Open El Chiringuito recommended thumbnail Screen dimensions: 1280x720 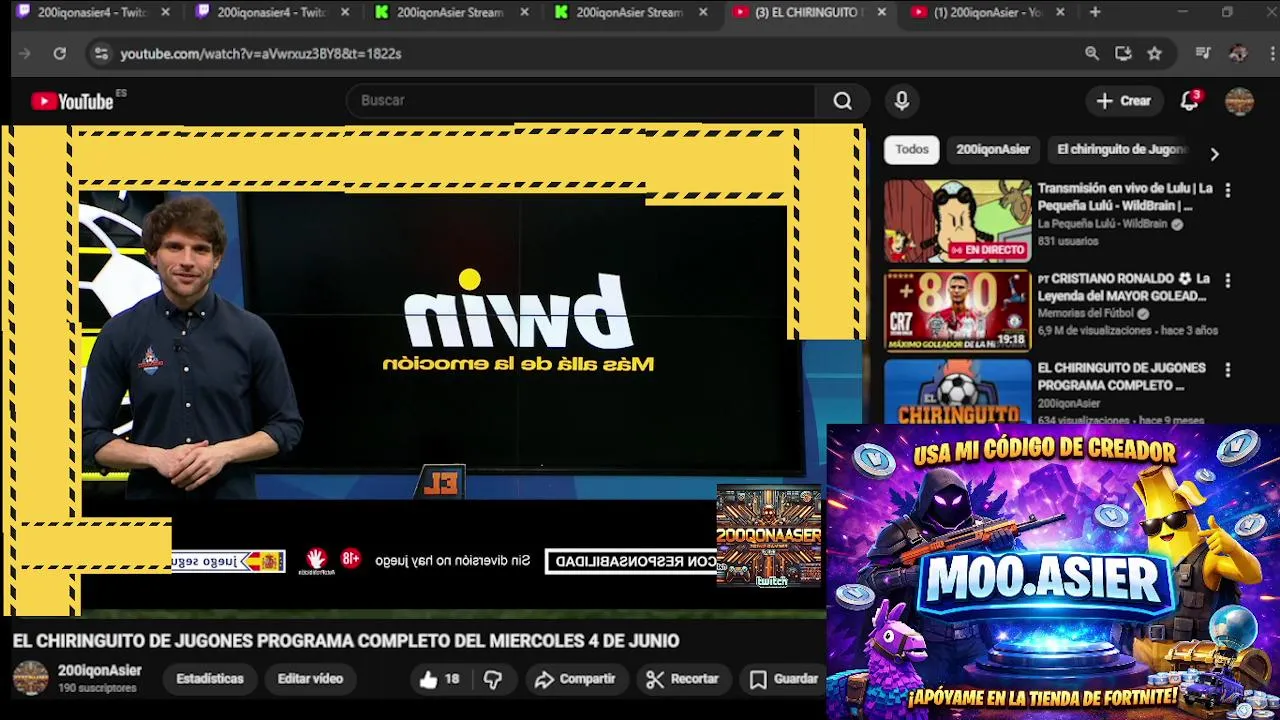(957, 391)
